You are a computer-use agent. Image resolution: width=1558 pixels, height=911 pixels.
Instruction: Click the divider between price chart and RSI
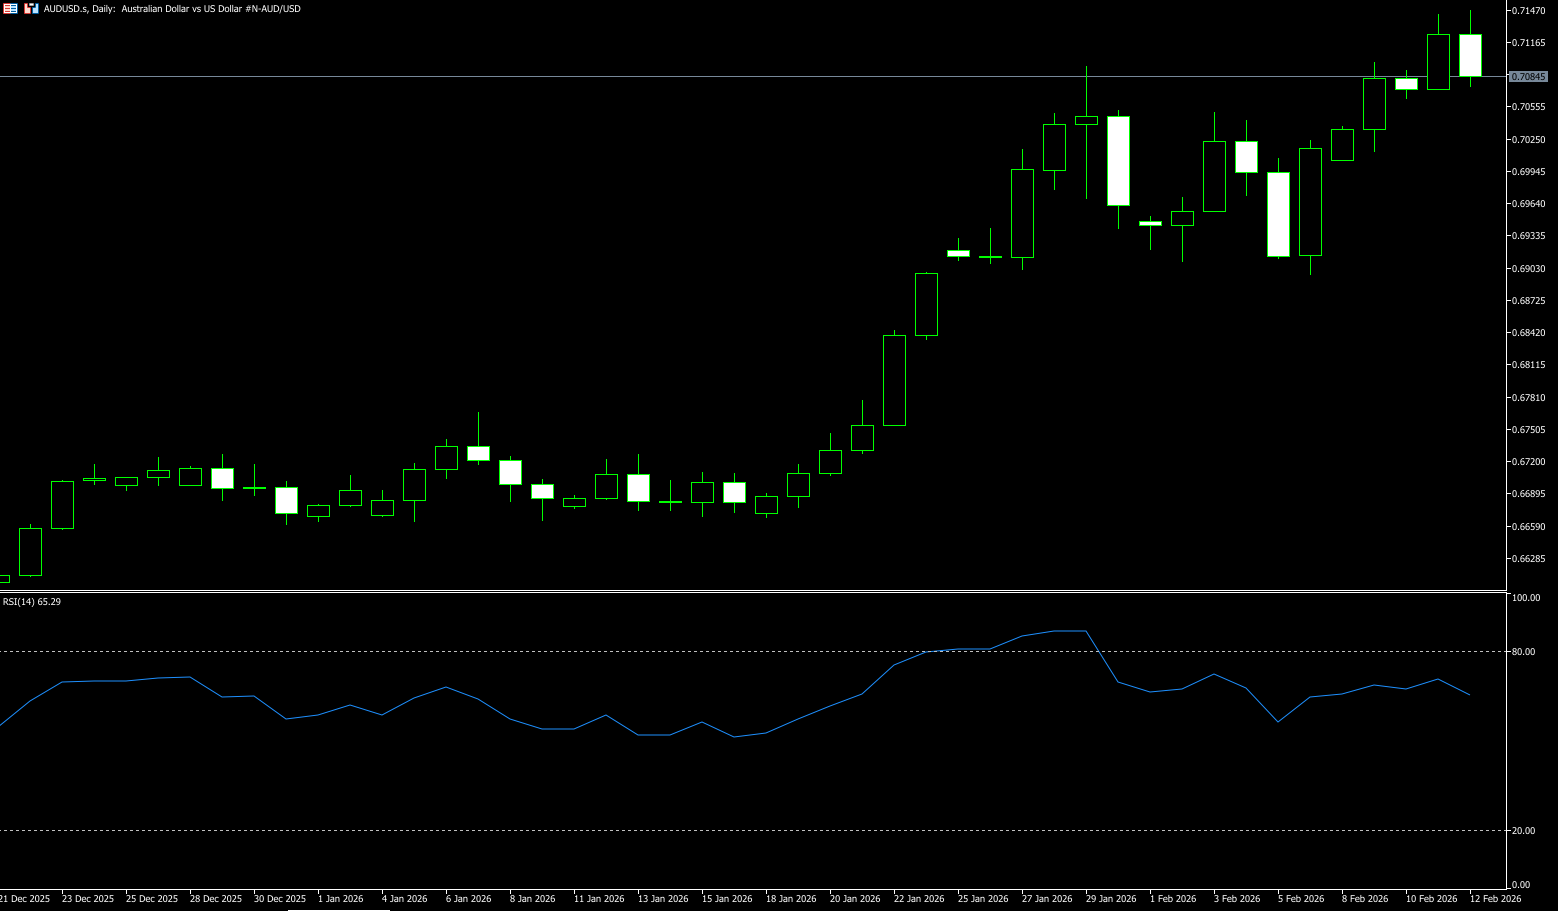coord(750,592)
